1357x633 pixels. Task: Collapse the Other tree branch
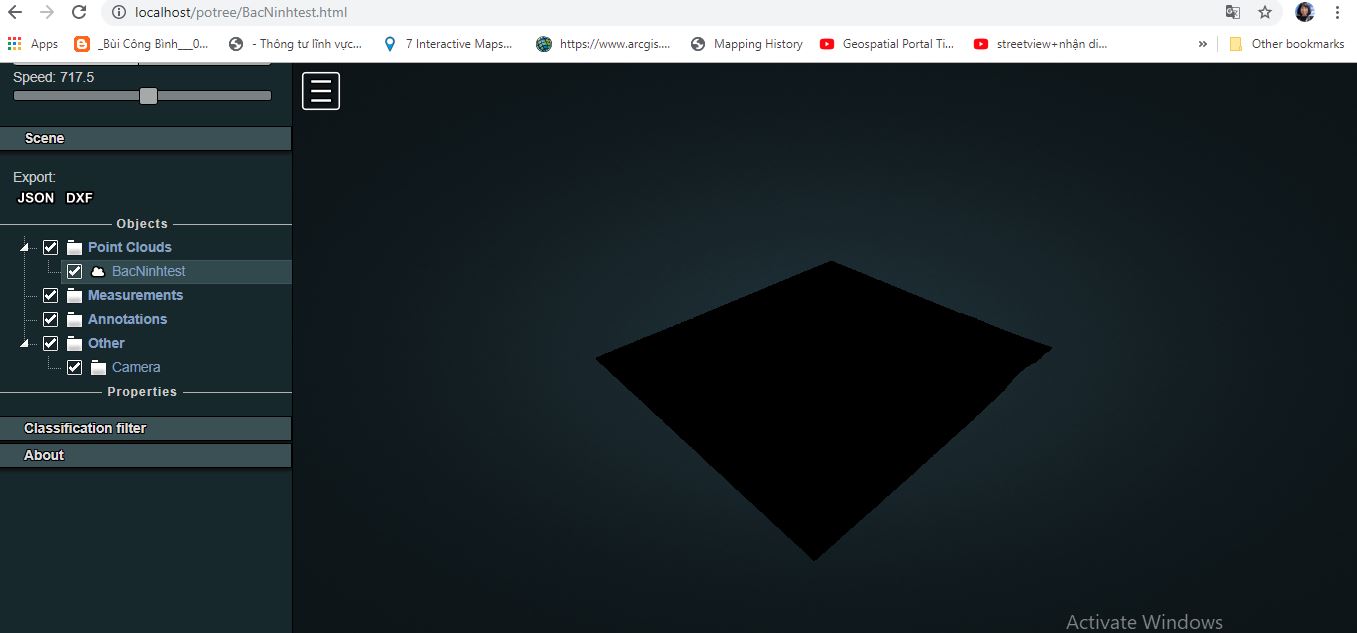point(24,342)
